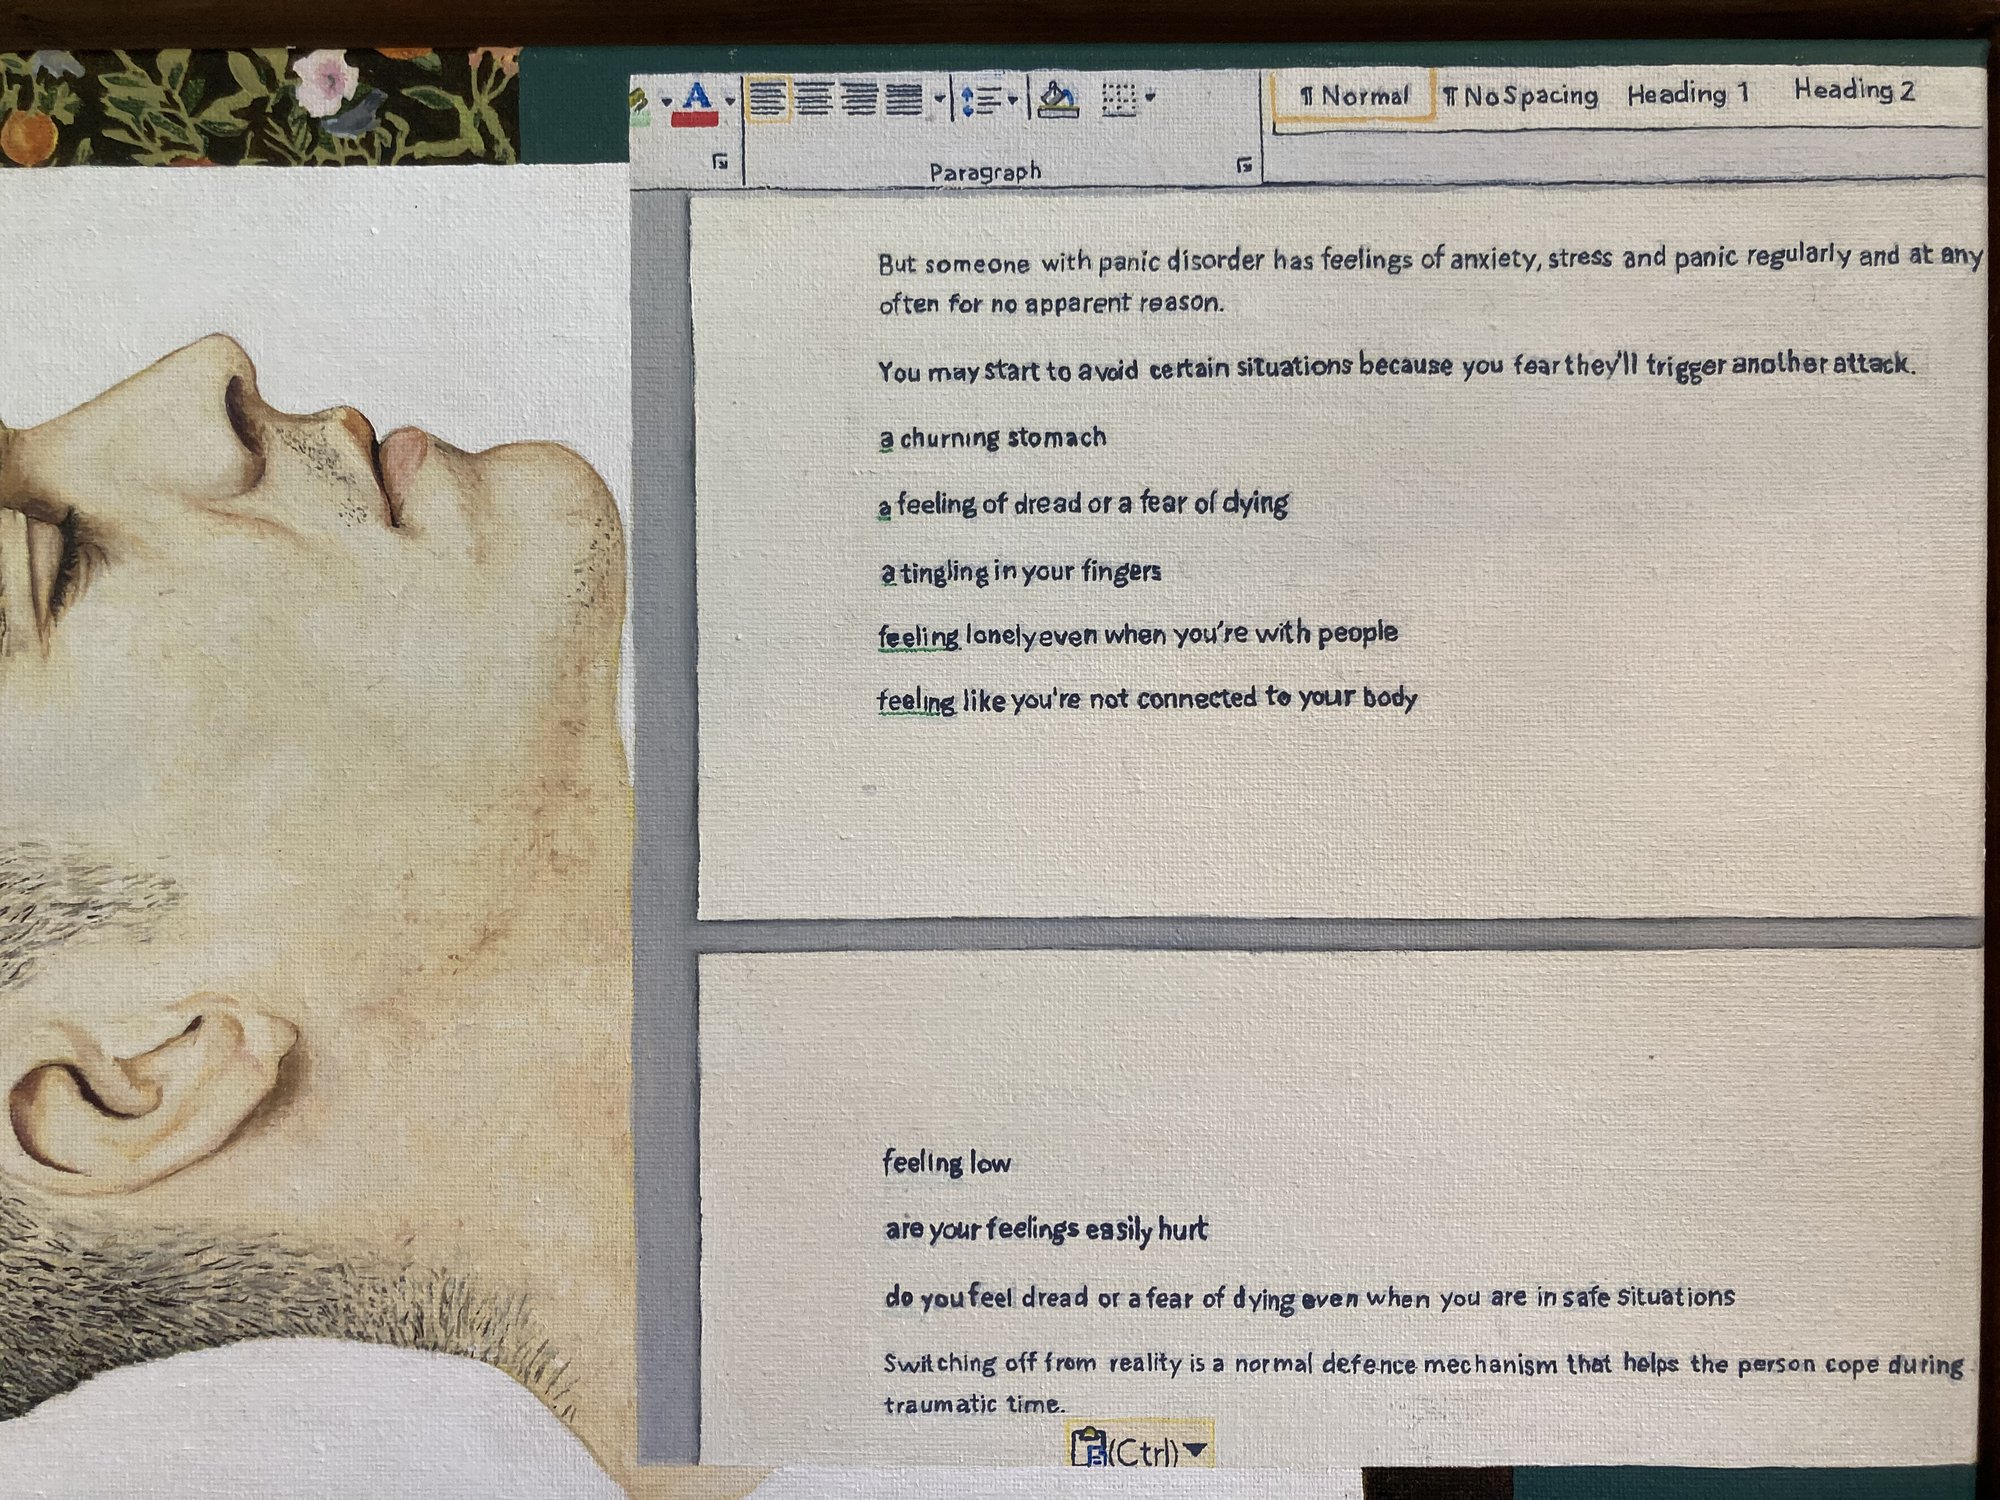The image size is (2000, 1500).
Task: Click the red font color swatch bar
Action: [x=696, y=120]
